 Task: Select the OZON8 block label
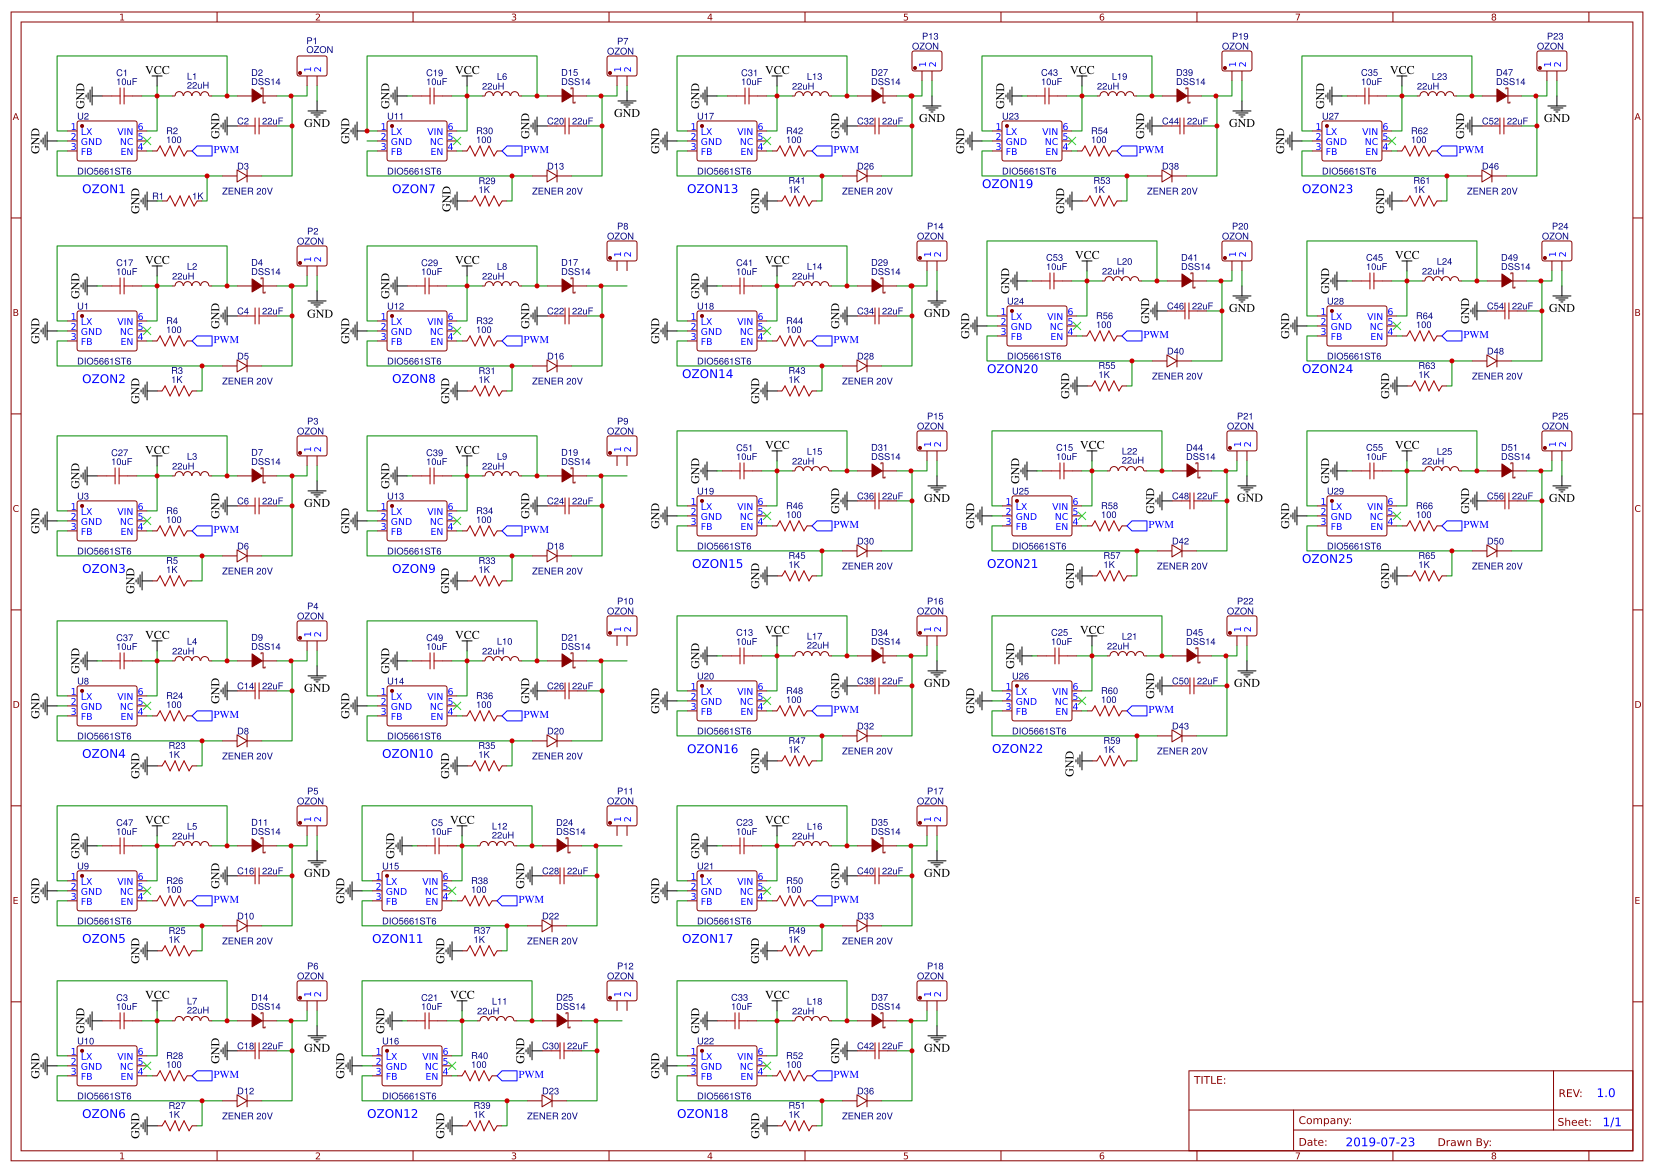click(x=414, y=379)
